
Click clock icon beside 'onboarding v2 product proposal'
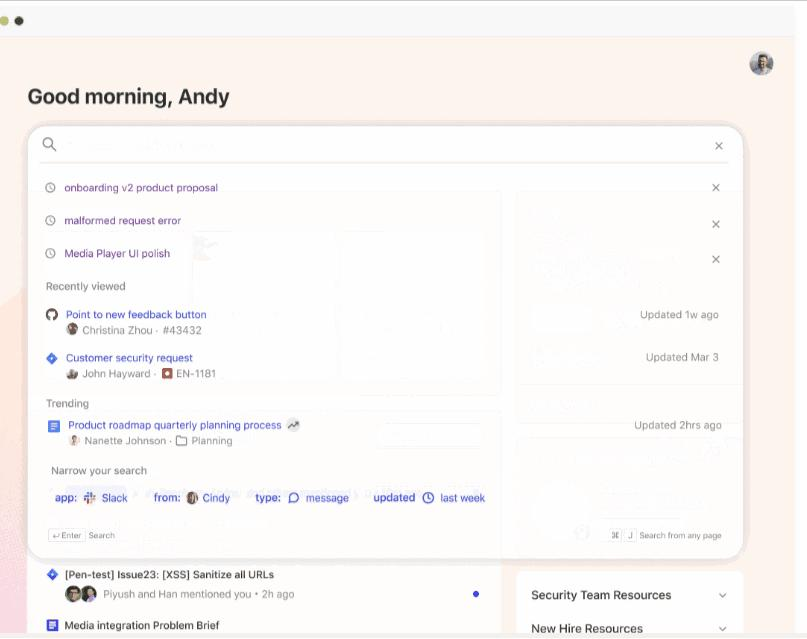(x=50, y=188)
